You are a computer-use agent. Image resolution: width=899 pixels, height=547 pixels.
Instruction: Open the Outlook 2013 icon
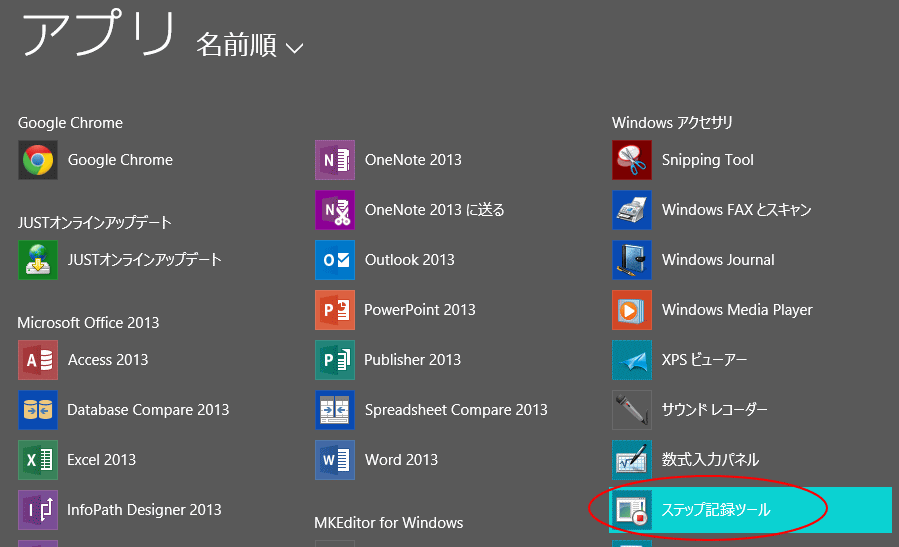coord(335,260)
